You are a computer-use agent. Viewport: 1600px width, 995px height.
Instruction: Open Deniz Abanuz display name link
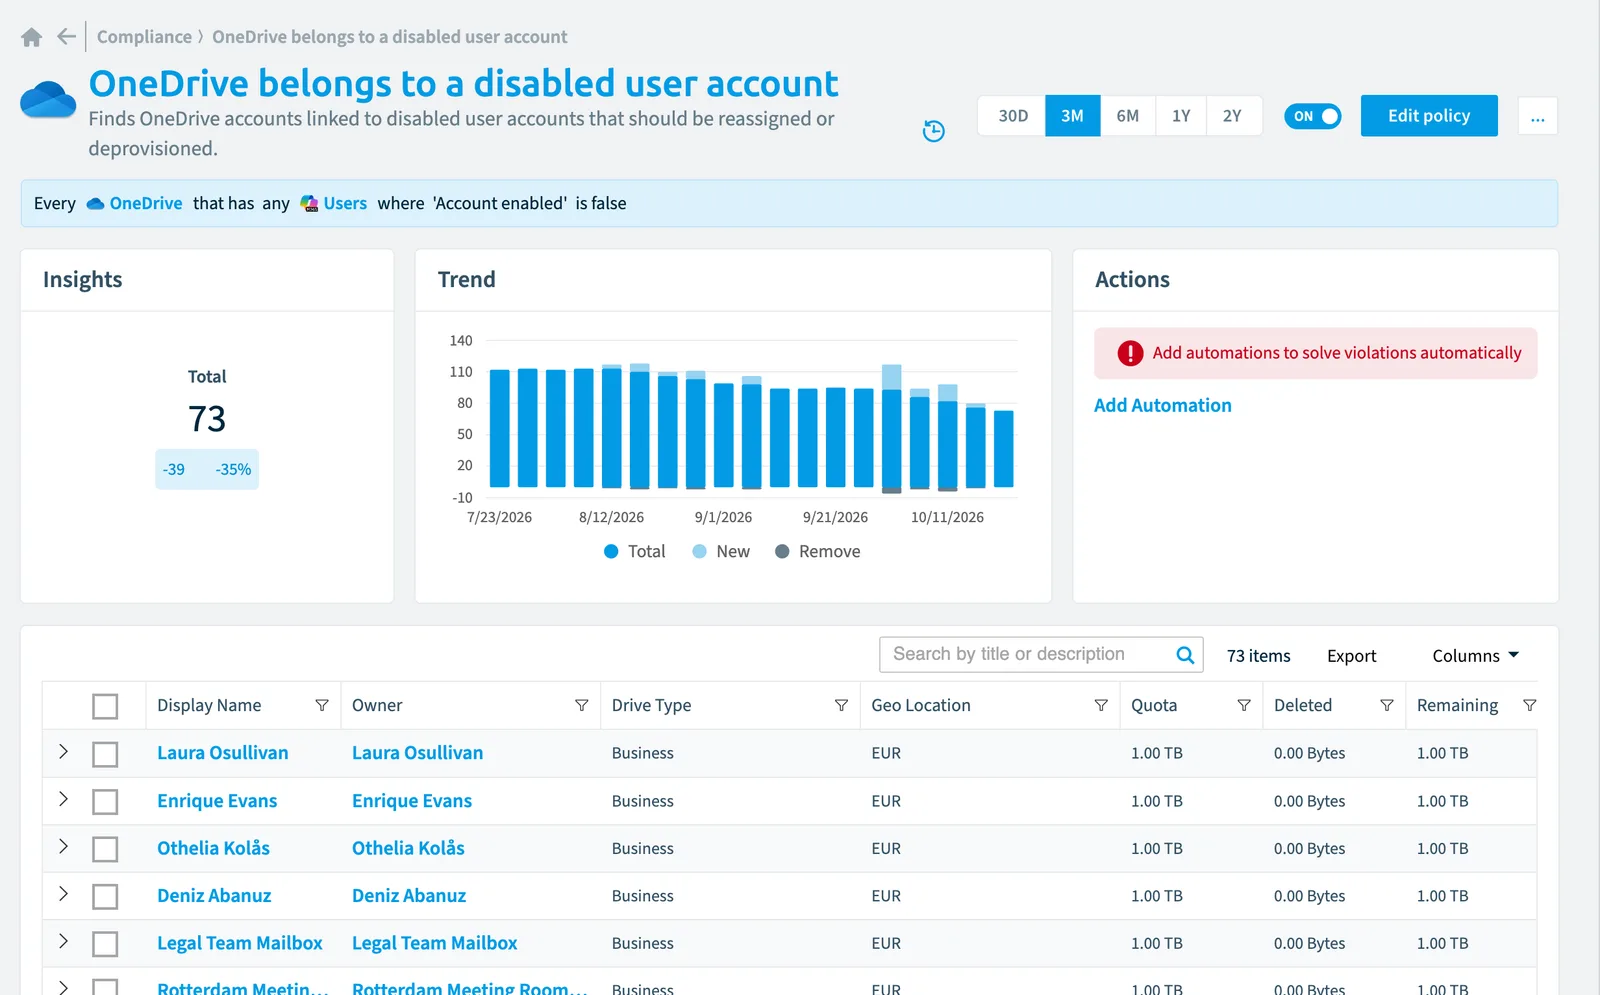coord(214,896)
